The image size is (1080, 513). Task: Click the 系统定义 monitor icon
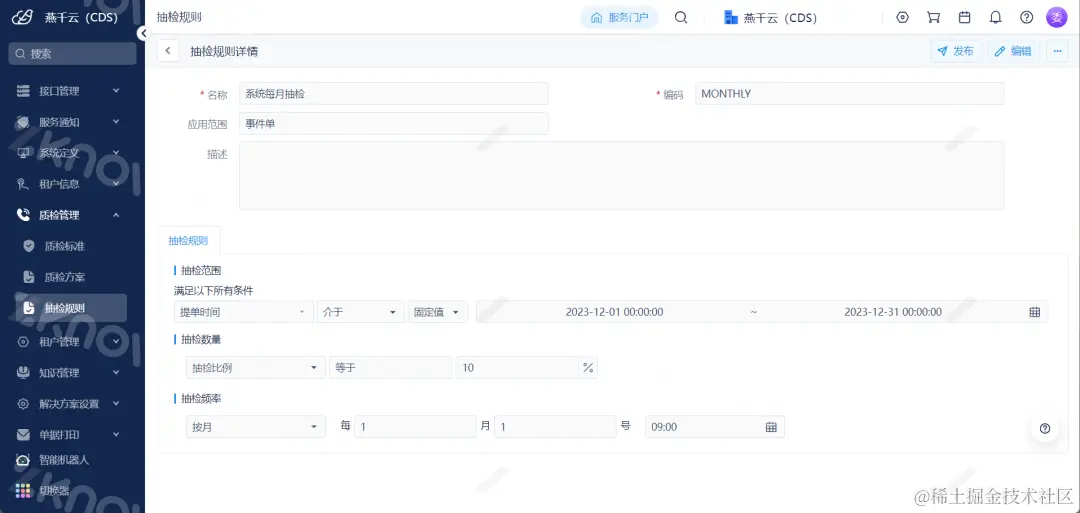click(x=23, y=153)
